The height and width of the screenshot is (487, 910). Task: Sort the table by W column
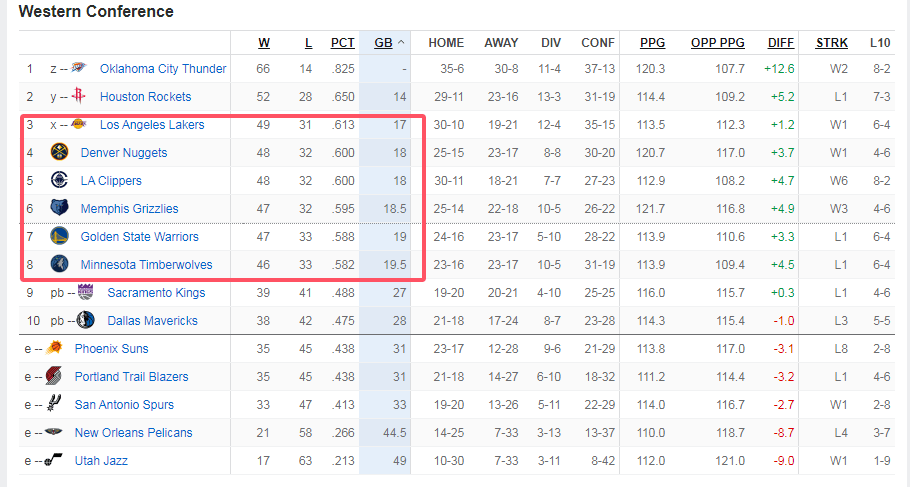pyautogui.click(x=264, y=43)
